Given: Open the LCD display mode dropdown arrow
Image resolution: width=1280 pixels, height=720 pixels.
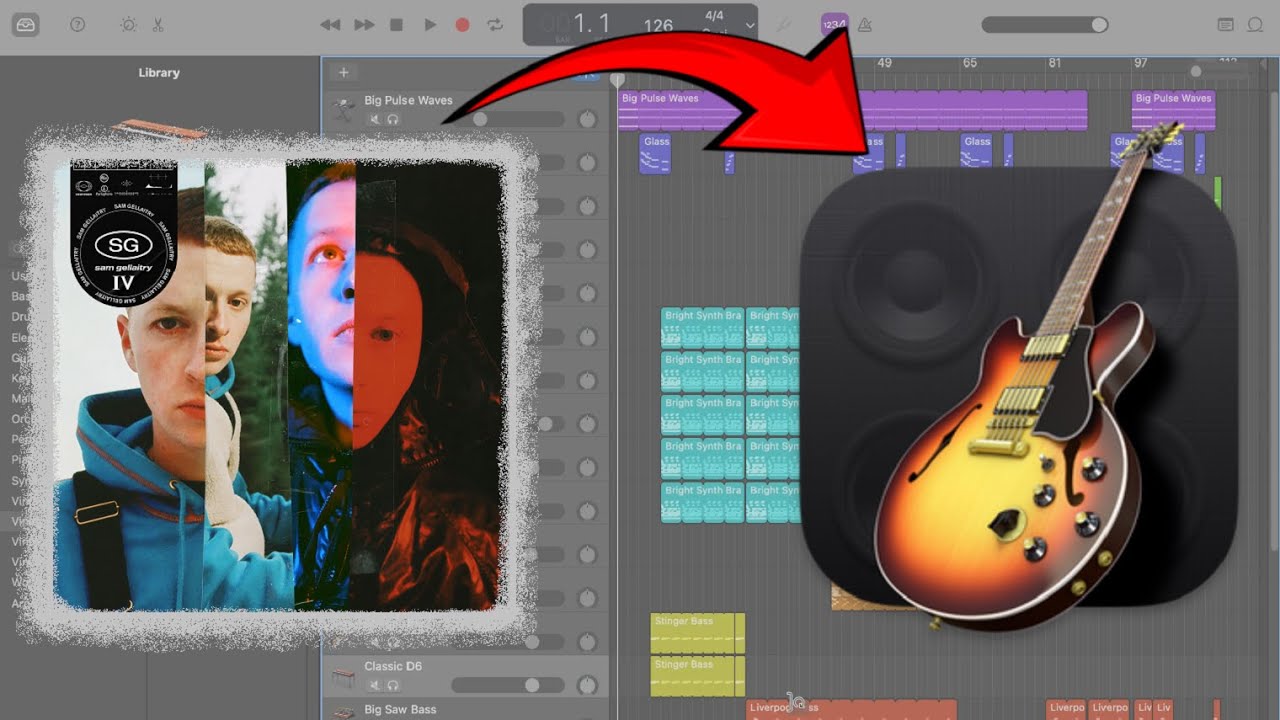Looking at the screenshot, I should (x=750, y=26).
